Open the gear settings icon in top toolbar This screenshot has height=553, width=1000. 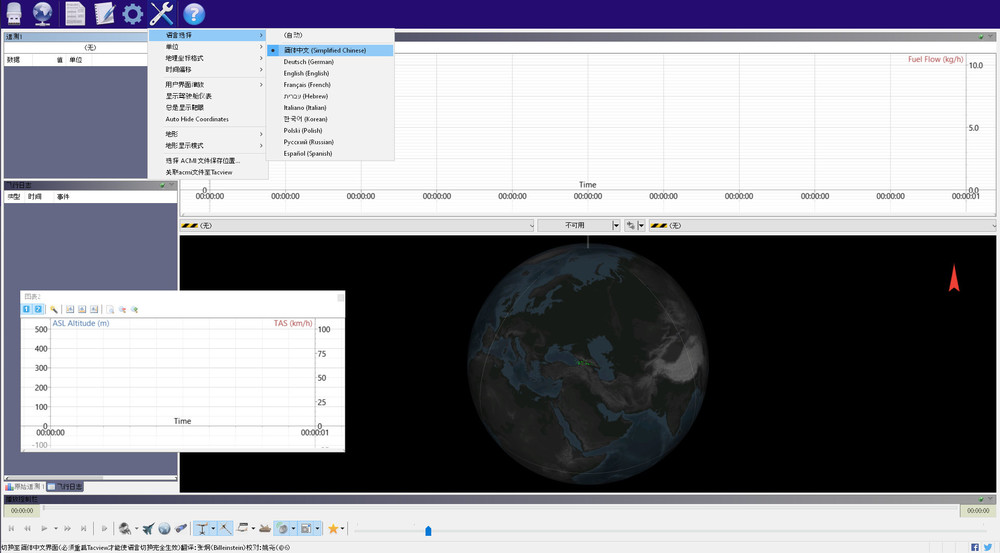click(x=133, y=14)
